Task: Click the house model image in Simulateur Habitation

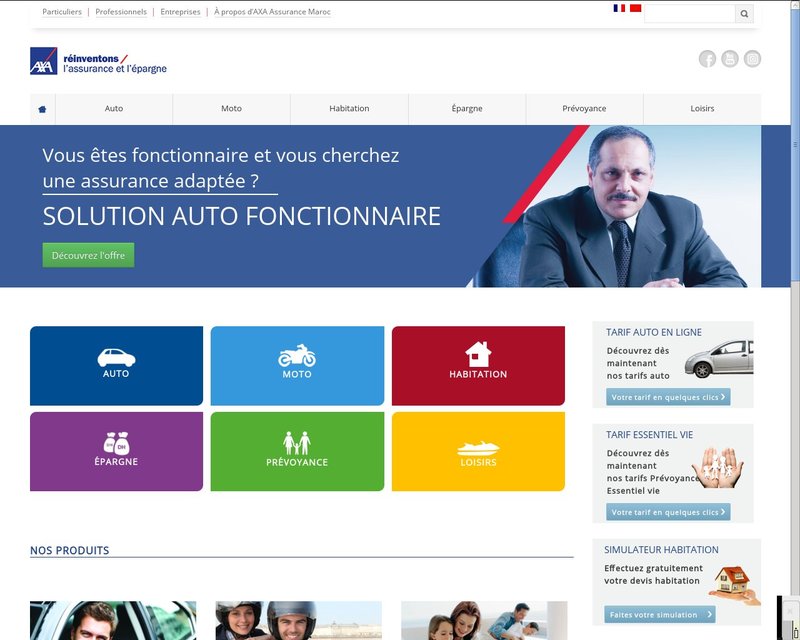Action: pyautogui.click(x=735, y=584)
